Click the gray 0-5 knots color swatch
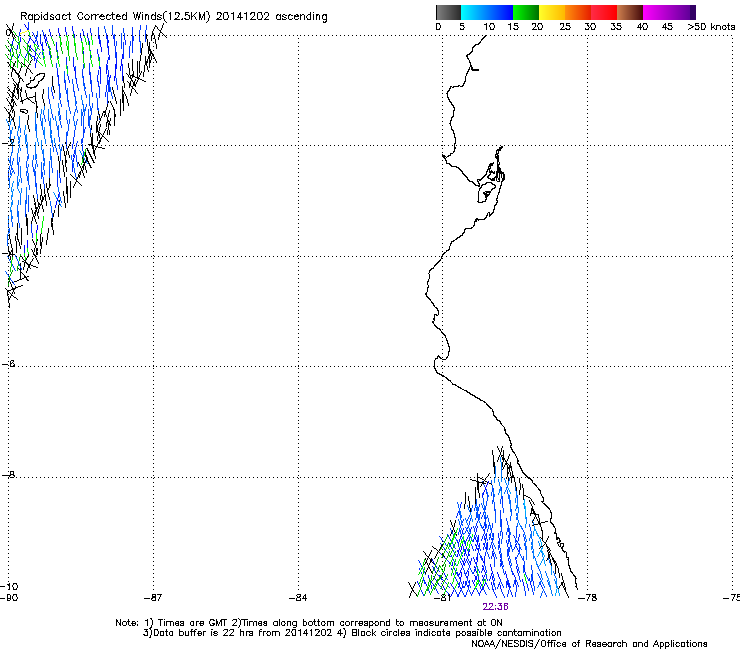Screen dimensions: 740x650 click(x=448, y=12)
